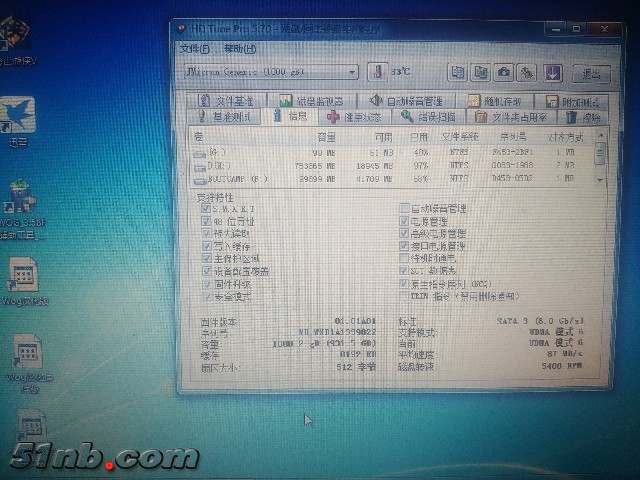This screenshot has height=480, width=640.
Task: Toggle the 接口电源管理 checkbox
Action: click(404, 246)
